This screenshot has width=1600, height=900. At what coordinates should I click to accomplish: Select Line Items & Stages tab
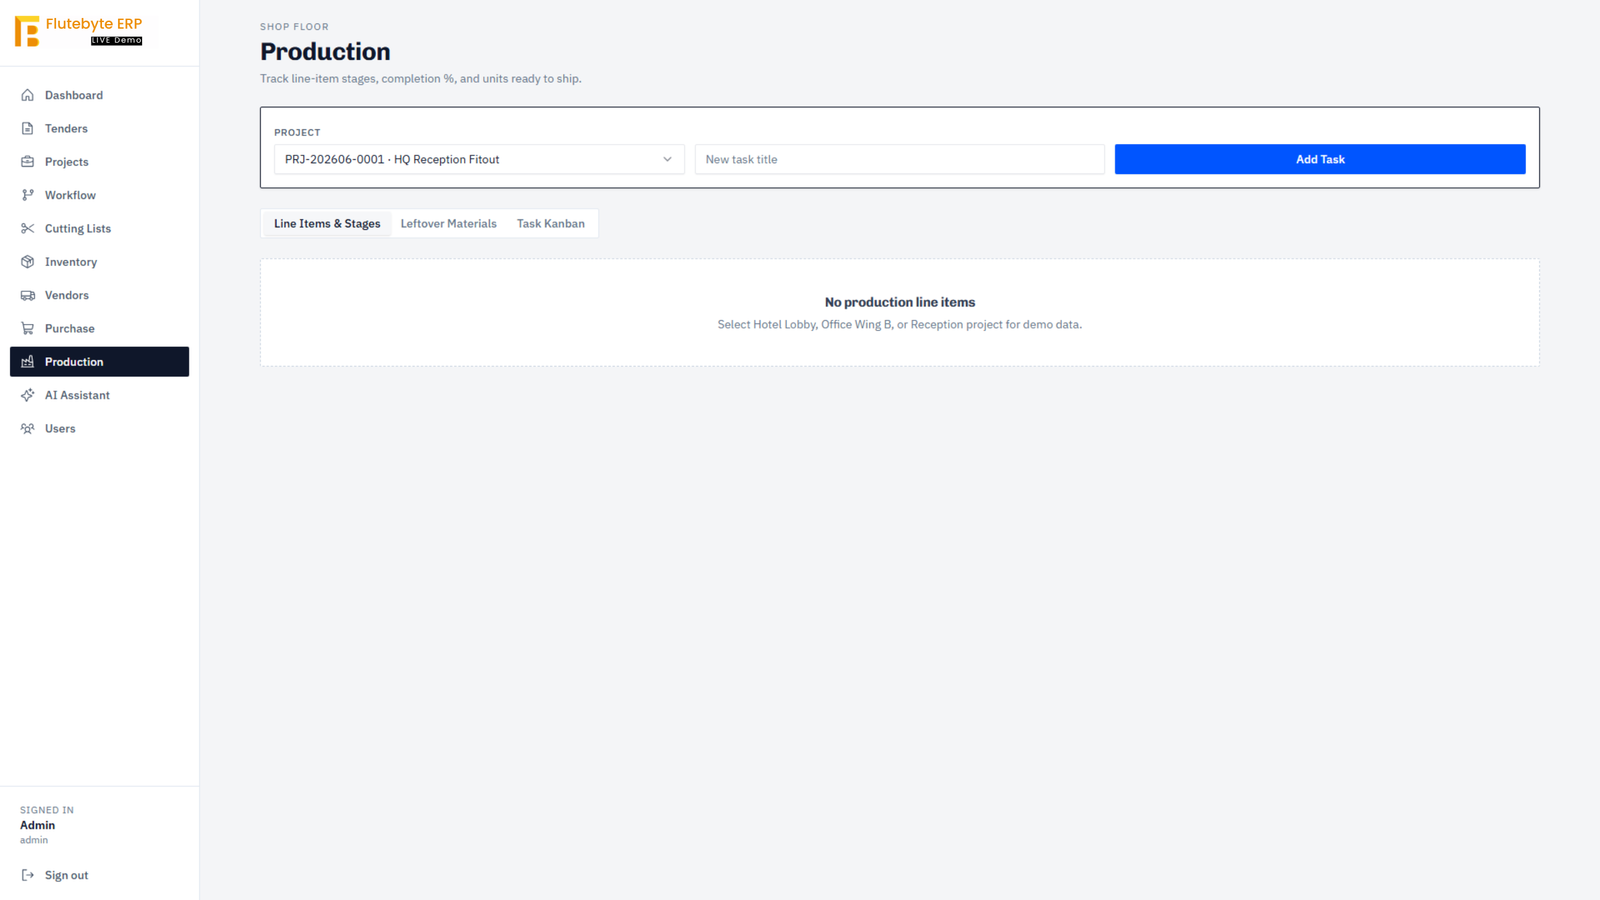tap(327, 224)
